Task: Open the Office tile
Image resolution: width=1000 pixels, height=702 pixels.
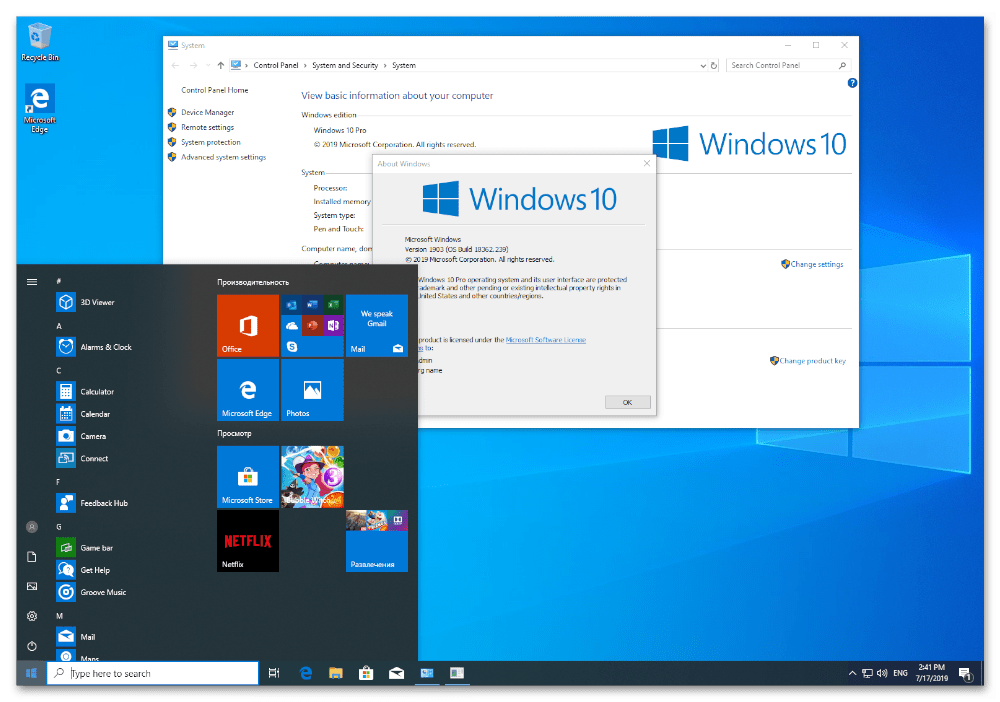Action: 247,326
